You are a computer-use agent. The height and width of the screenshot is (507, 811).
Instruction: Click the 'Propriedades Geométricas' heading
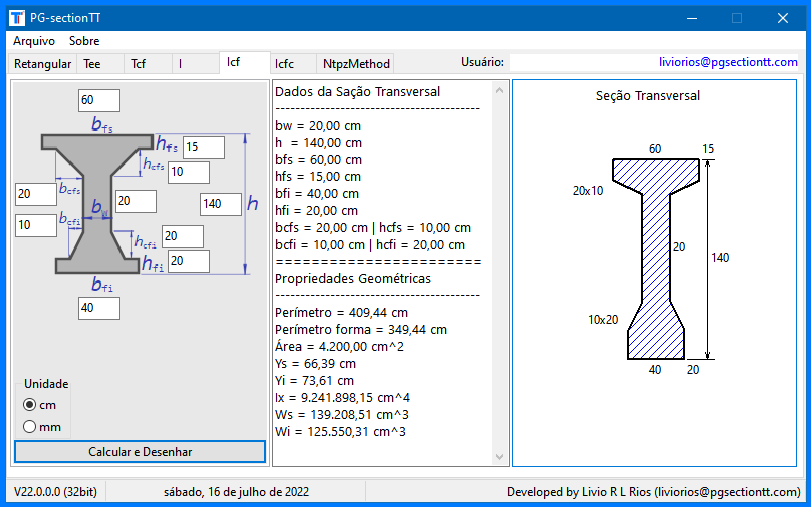[x=353, y=278]
